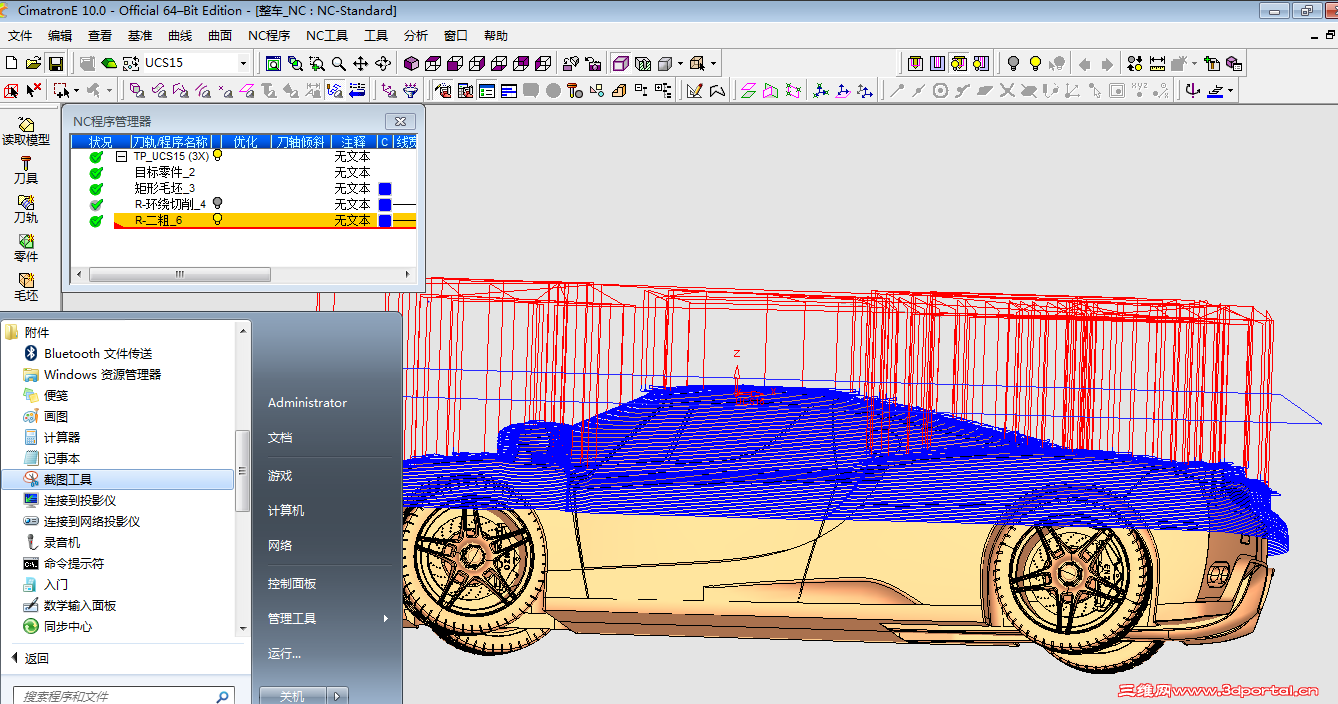This screenshot has height=704, width=1338.
Task: Open the NC程序 menu
Action: [x=269, y=36]
